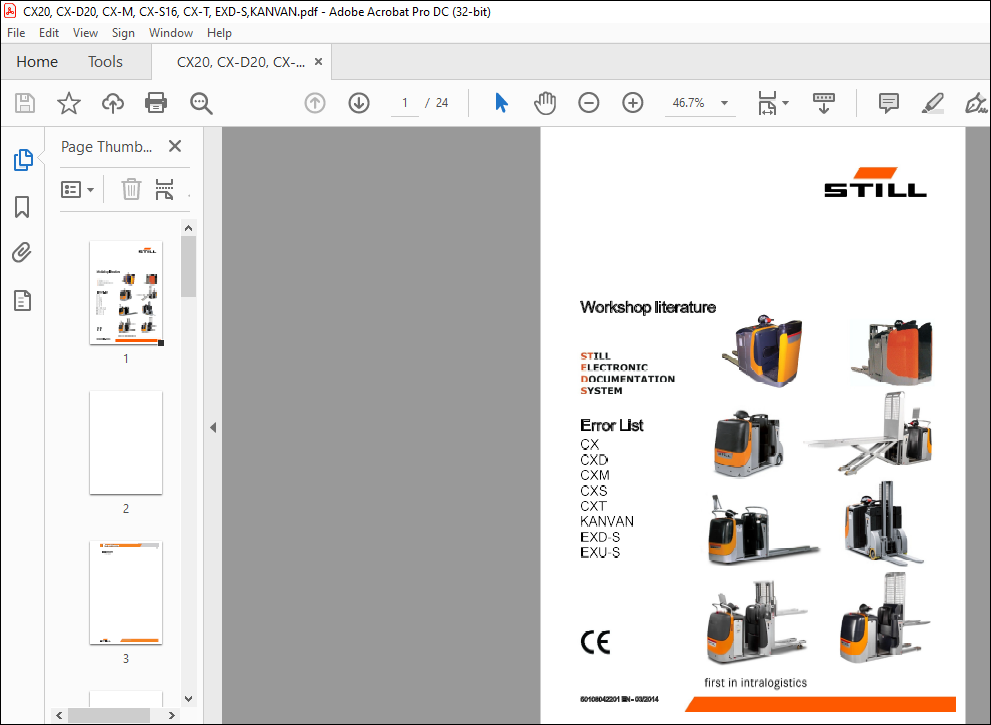Image resolution: width=991 pixels, height=725 pixels.
Task: Click the current page number field
Action: pyautogui.click(x=404, y=103)
